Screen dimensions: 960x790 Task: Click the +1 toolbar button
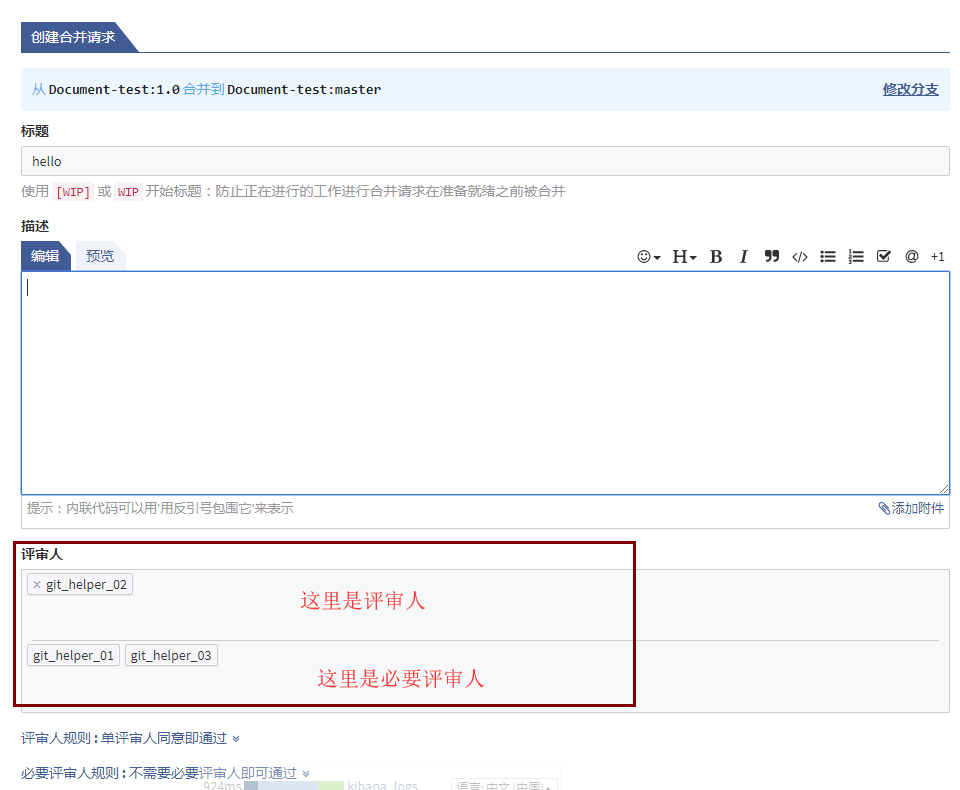[x=937, y=257]
